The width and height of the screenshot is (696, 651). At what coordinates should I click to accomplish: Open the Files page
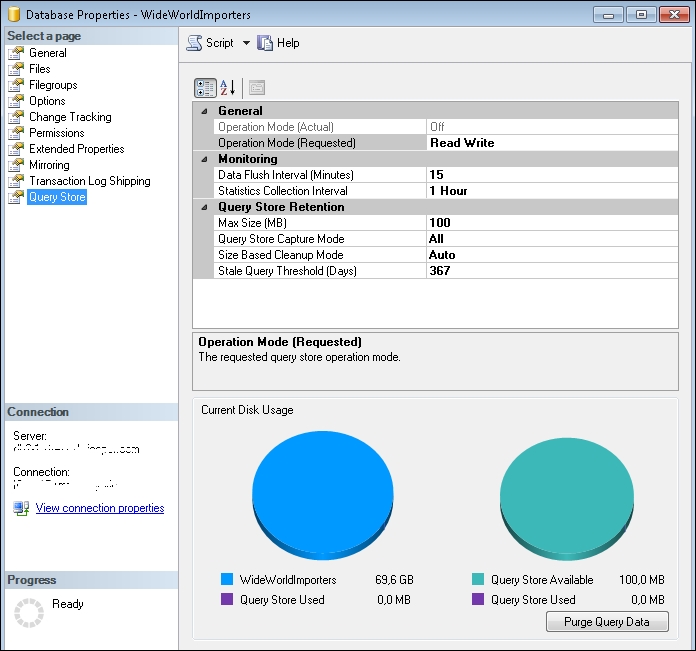coord(40,69)
